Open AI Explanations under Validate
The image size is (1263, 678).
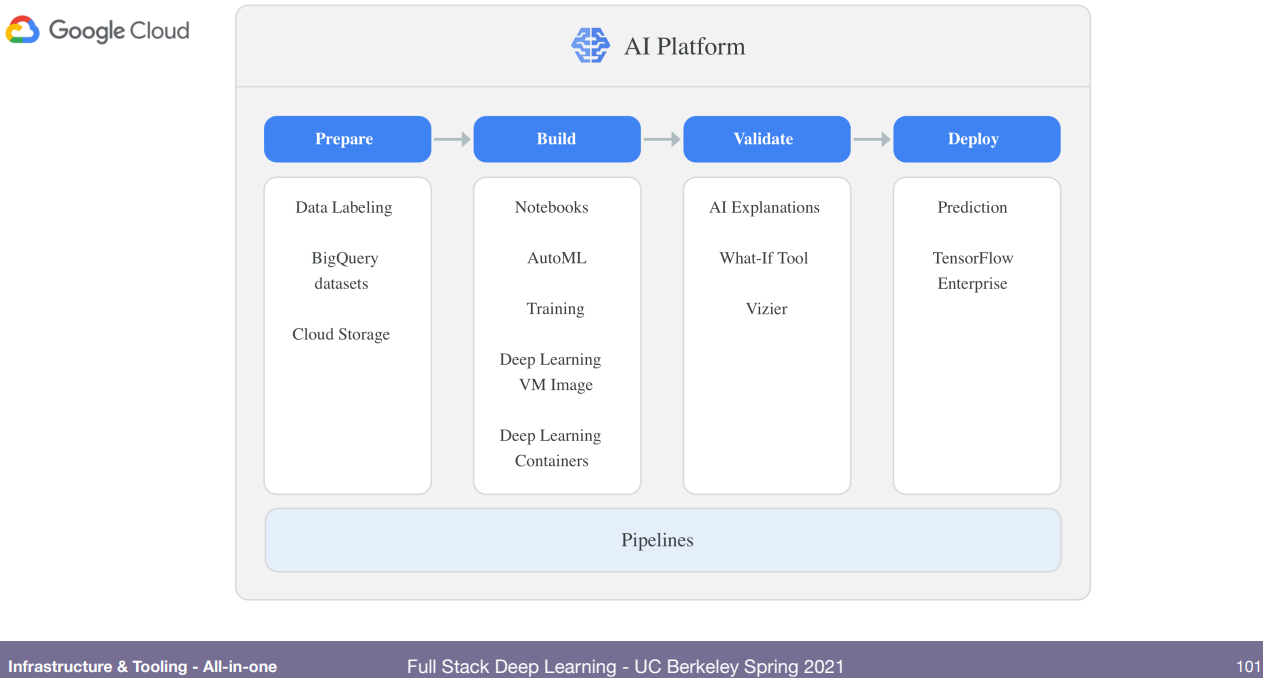(764, 208)
